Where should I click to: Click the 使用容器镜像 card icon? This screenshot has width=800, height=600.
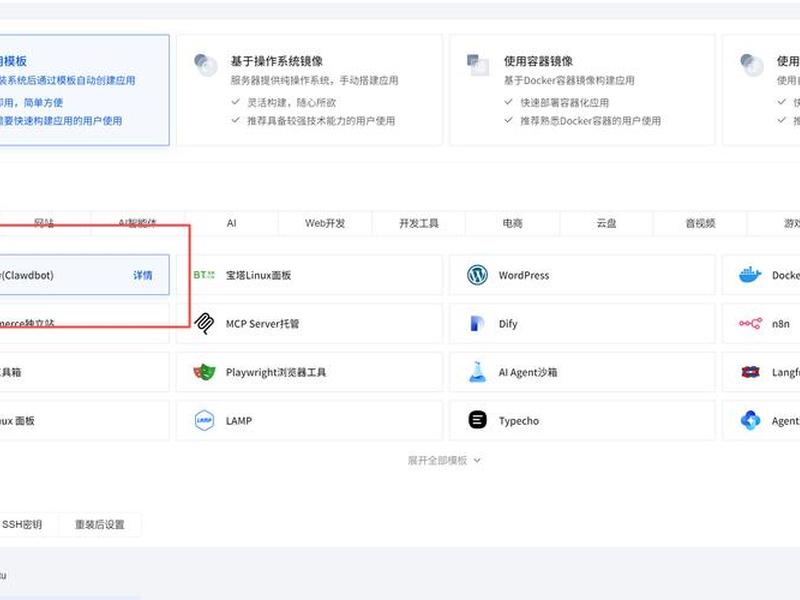tap(478, 65)
